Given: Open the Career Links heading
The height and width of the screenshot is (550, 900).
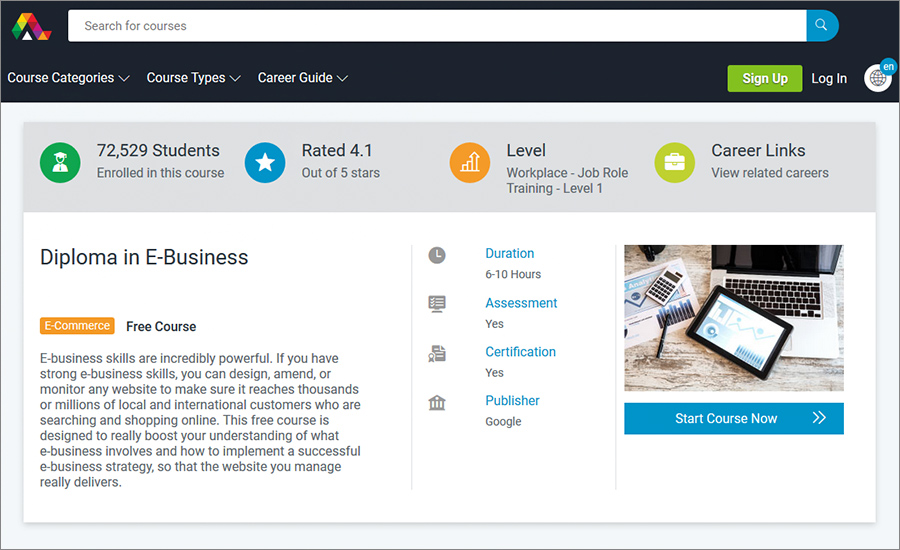Looking at the screenshot, I should click(758, 150).
